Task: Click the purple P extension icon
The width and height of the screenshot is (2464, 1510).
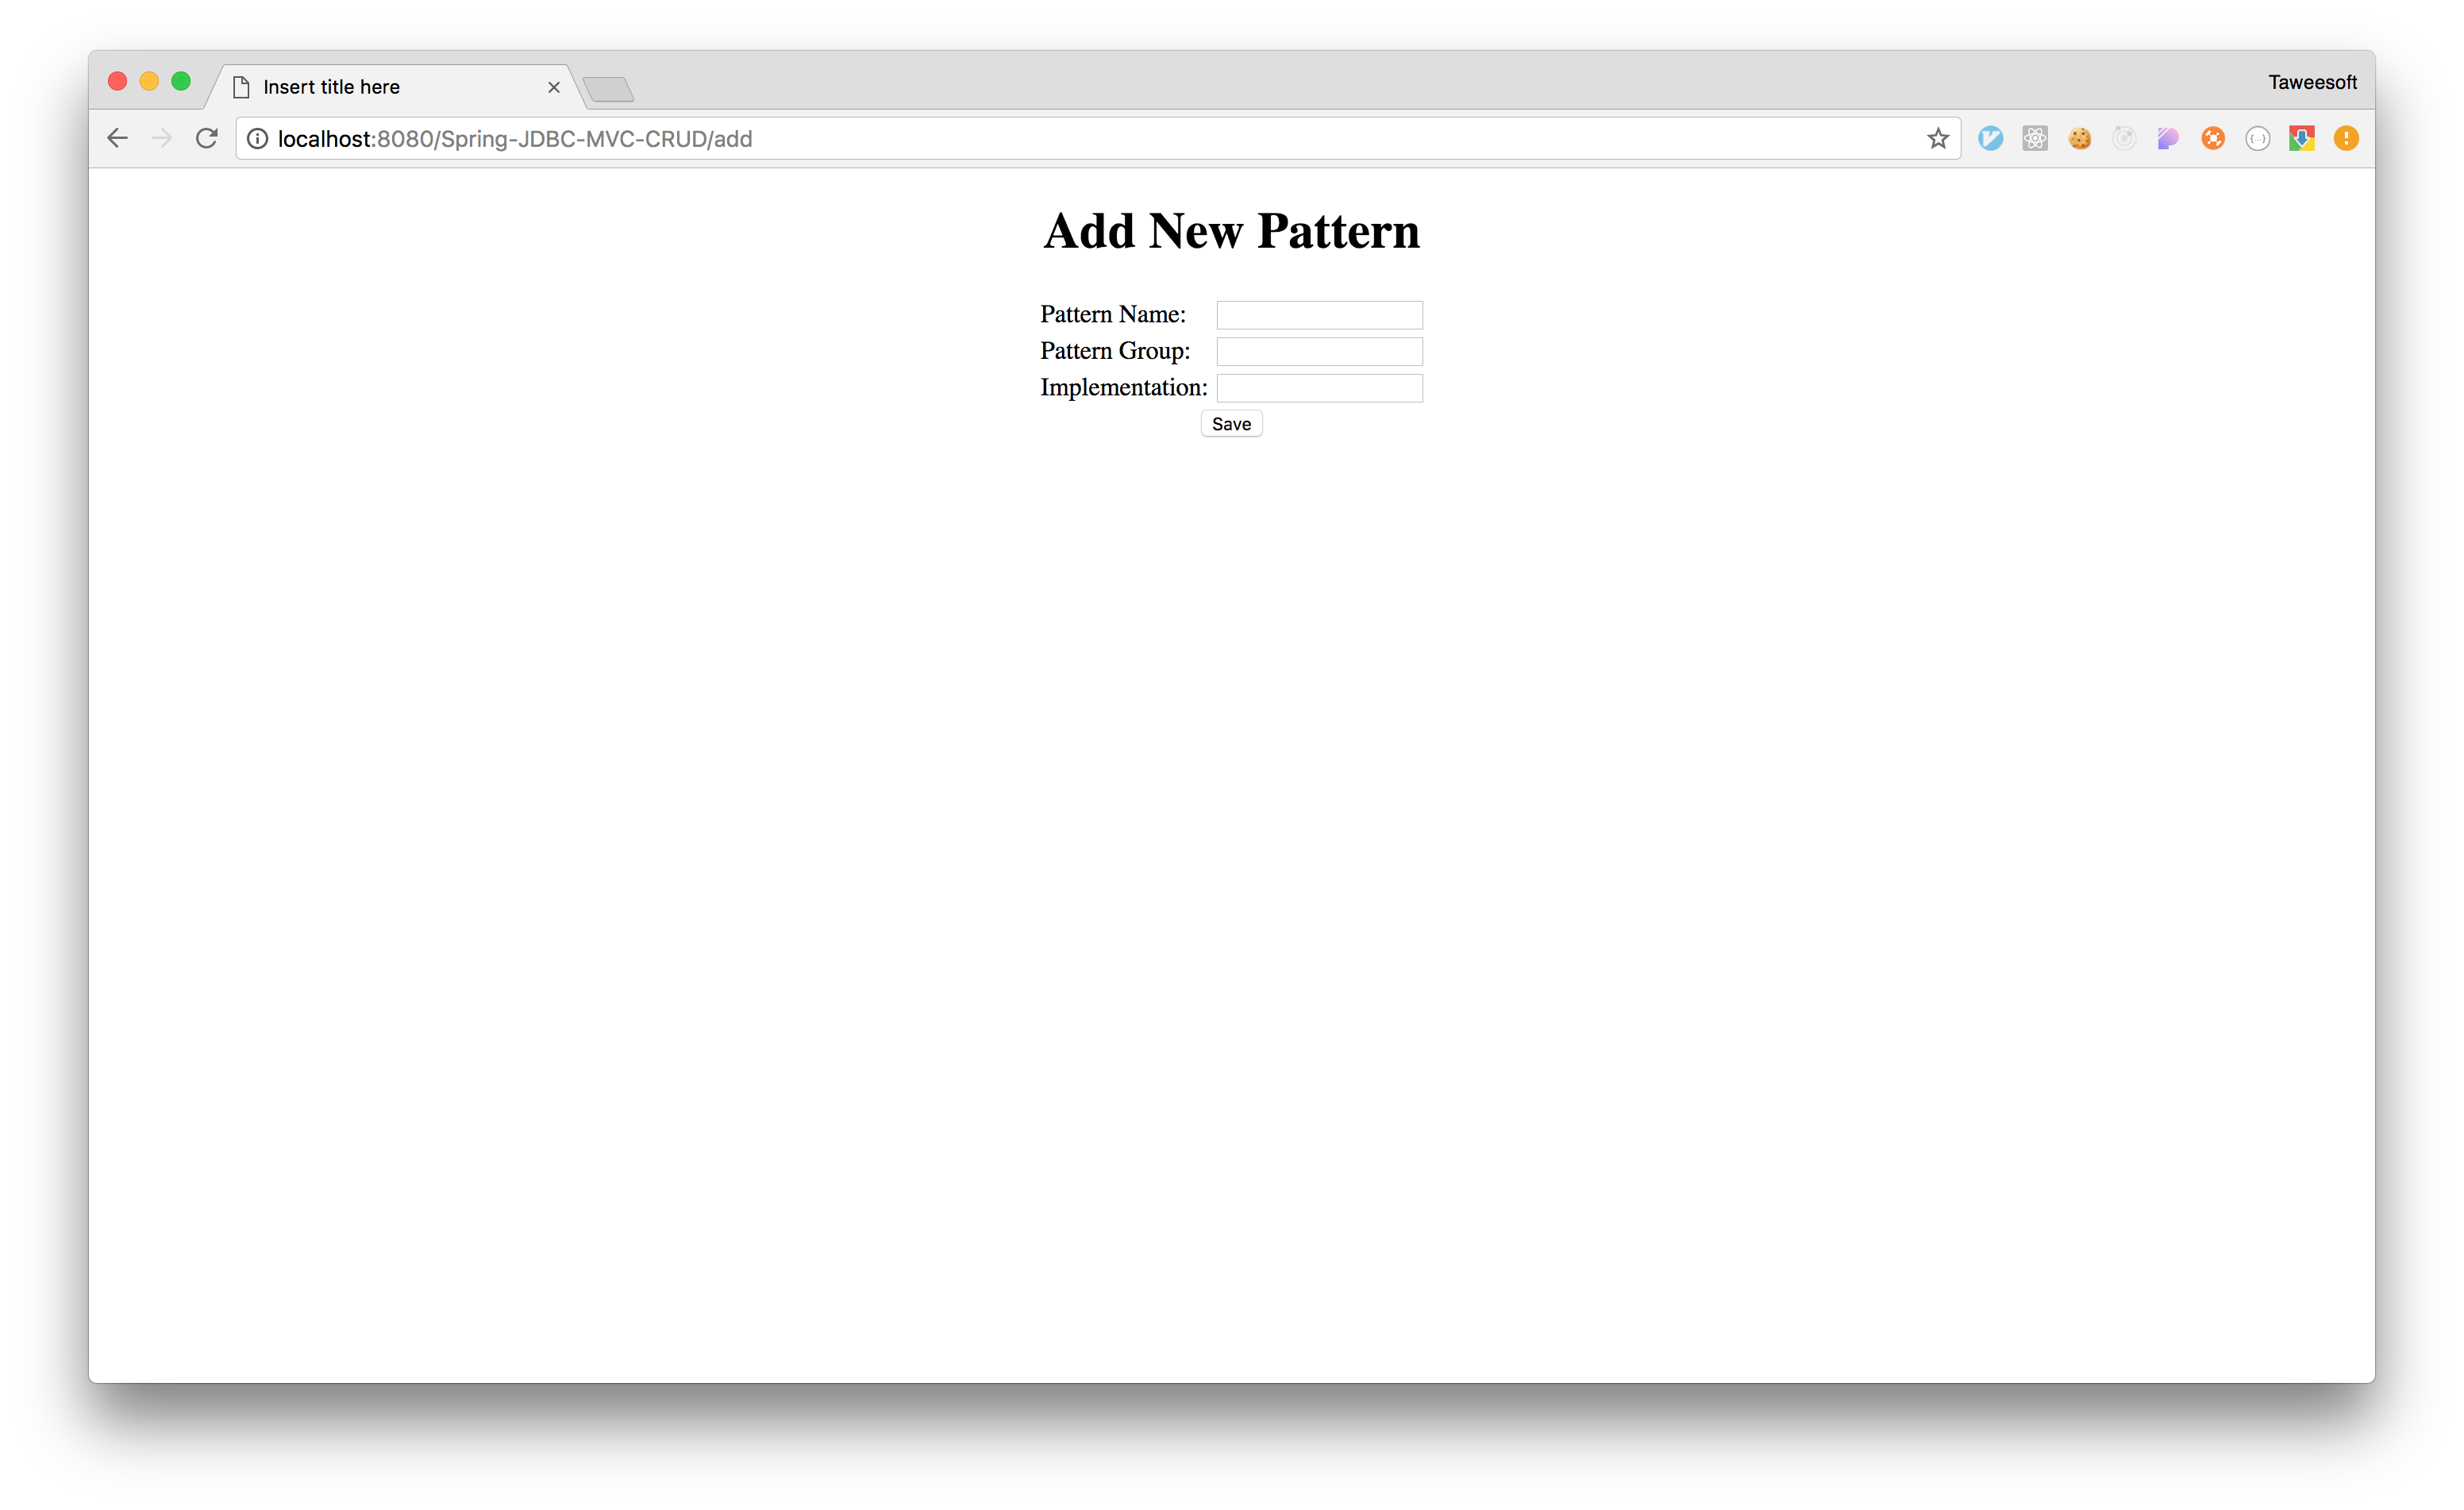Action: pos(2168,139)
